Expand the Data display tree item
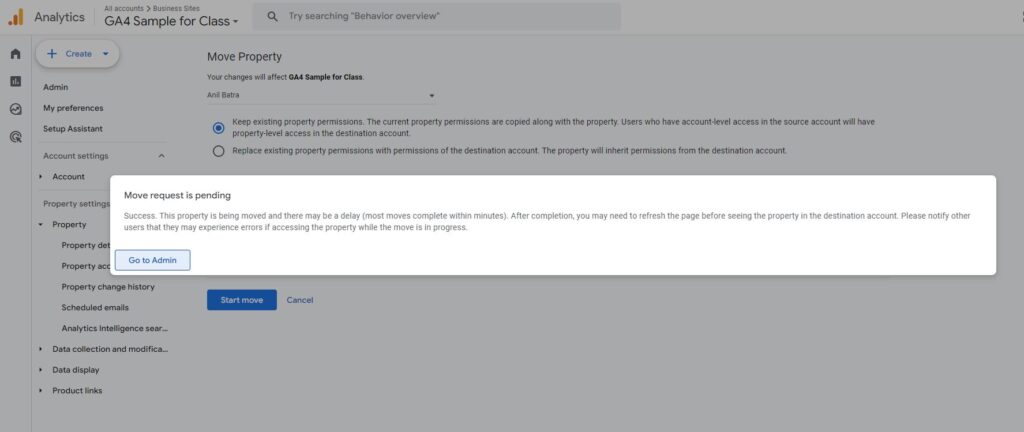Viewport: 1024px width, 432px height. coord(41,370)
